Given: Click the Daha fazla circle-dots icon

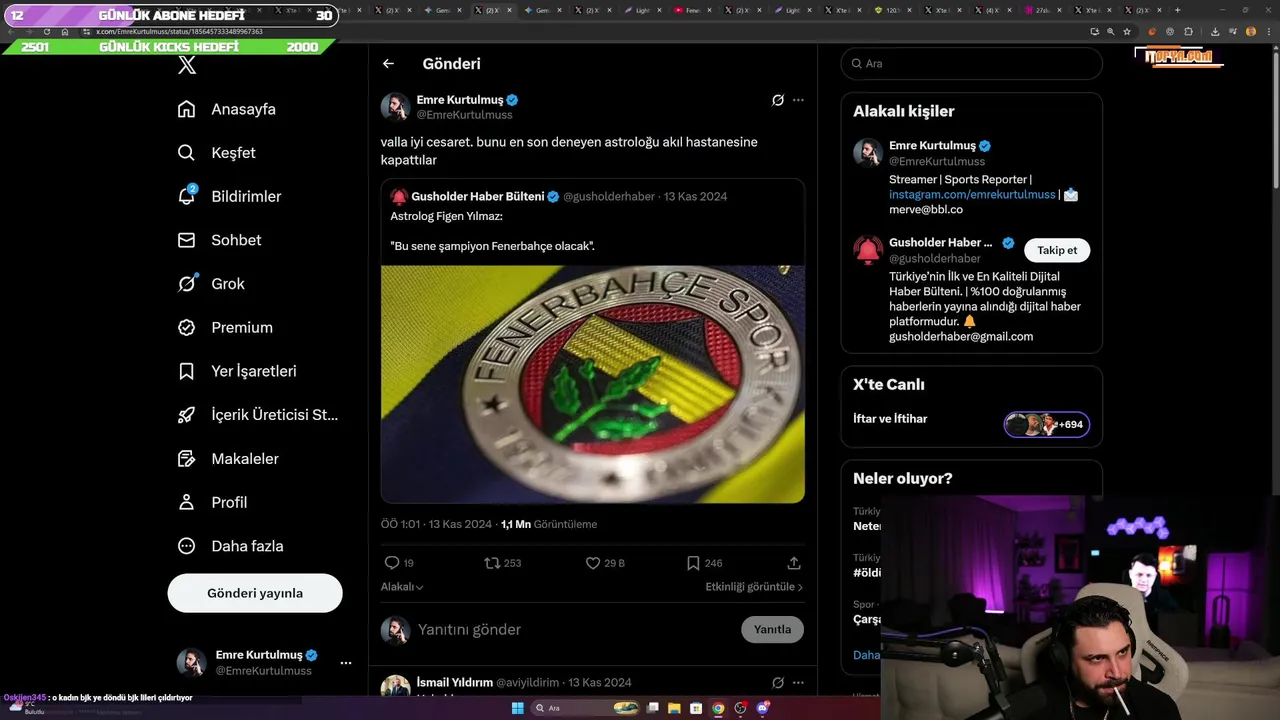Looking at the screenshot, I should [x=186, y=546].
